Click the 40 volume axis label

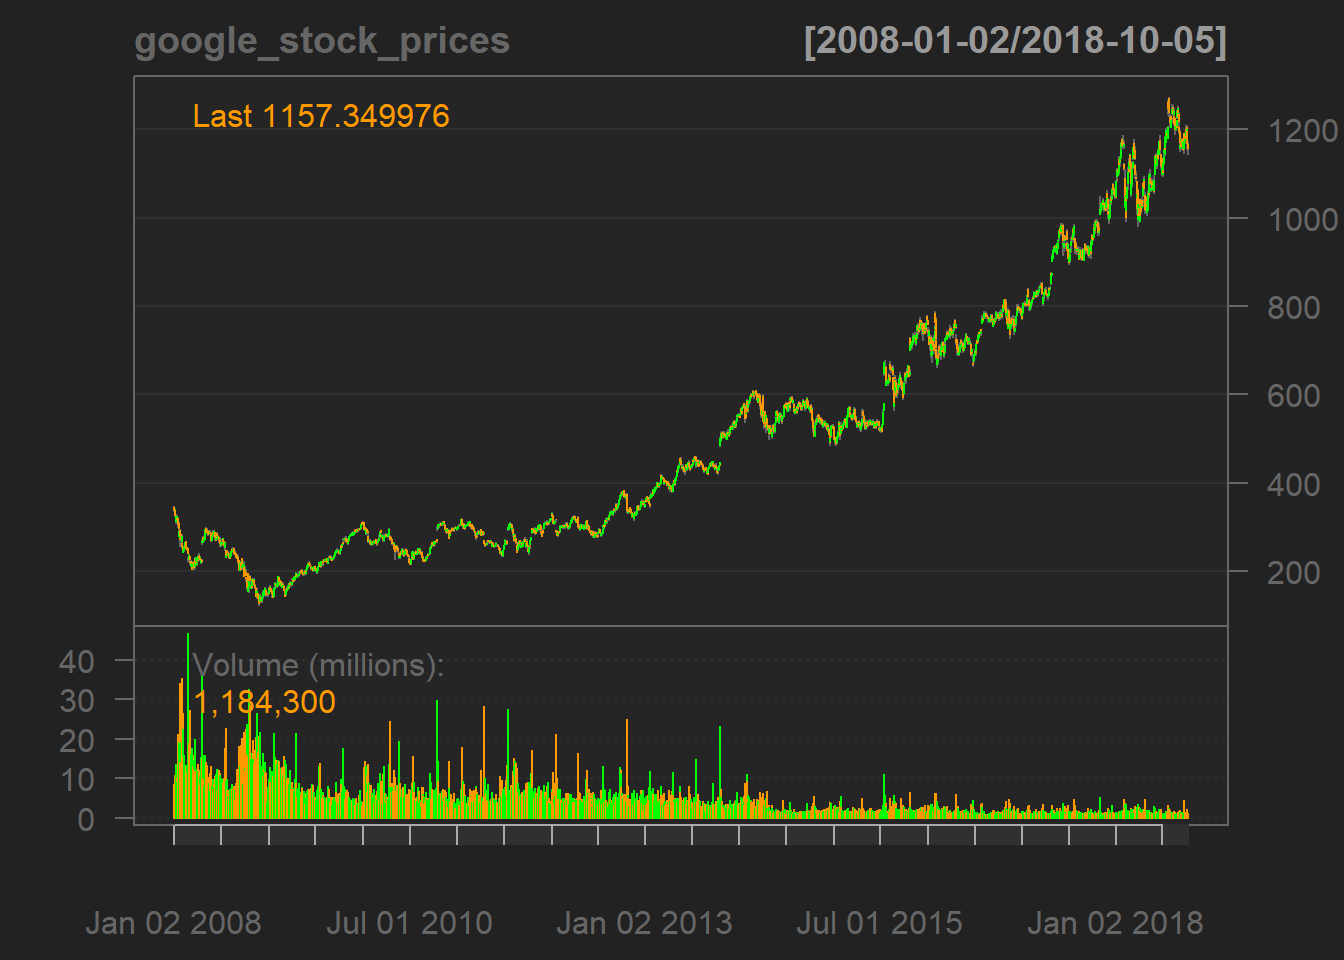pyautogui.click(x=77, y=661)
